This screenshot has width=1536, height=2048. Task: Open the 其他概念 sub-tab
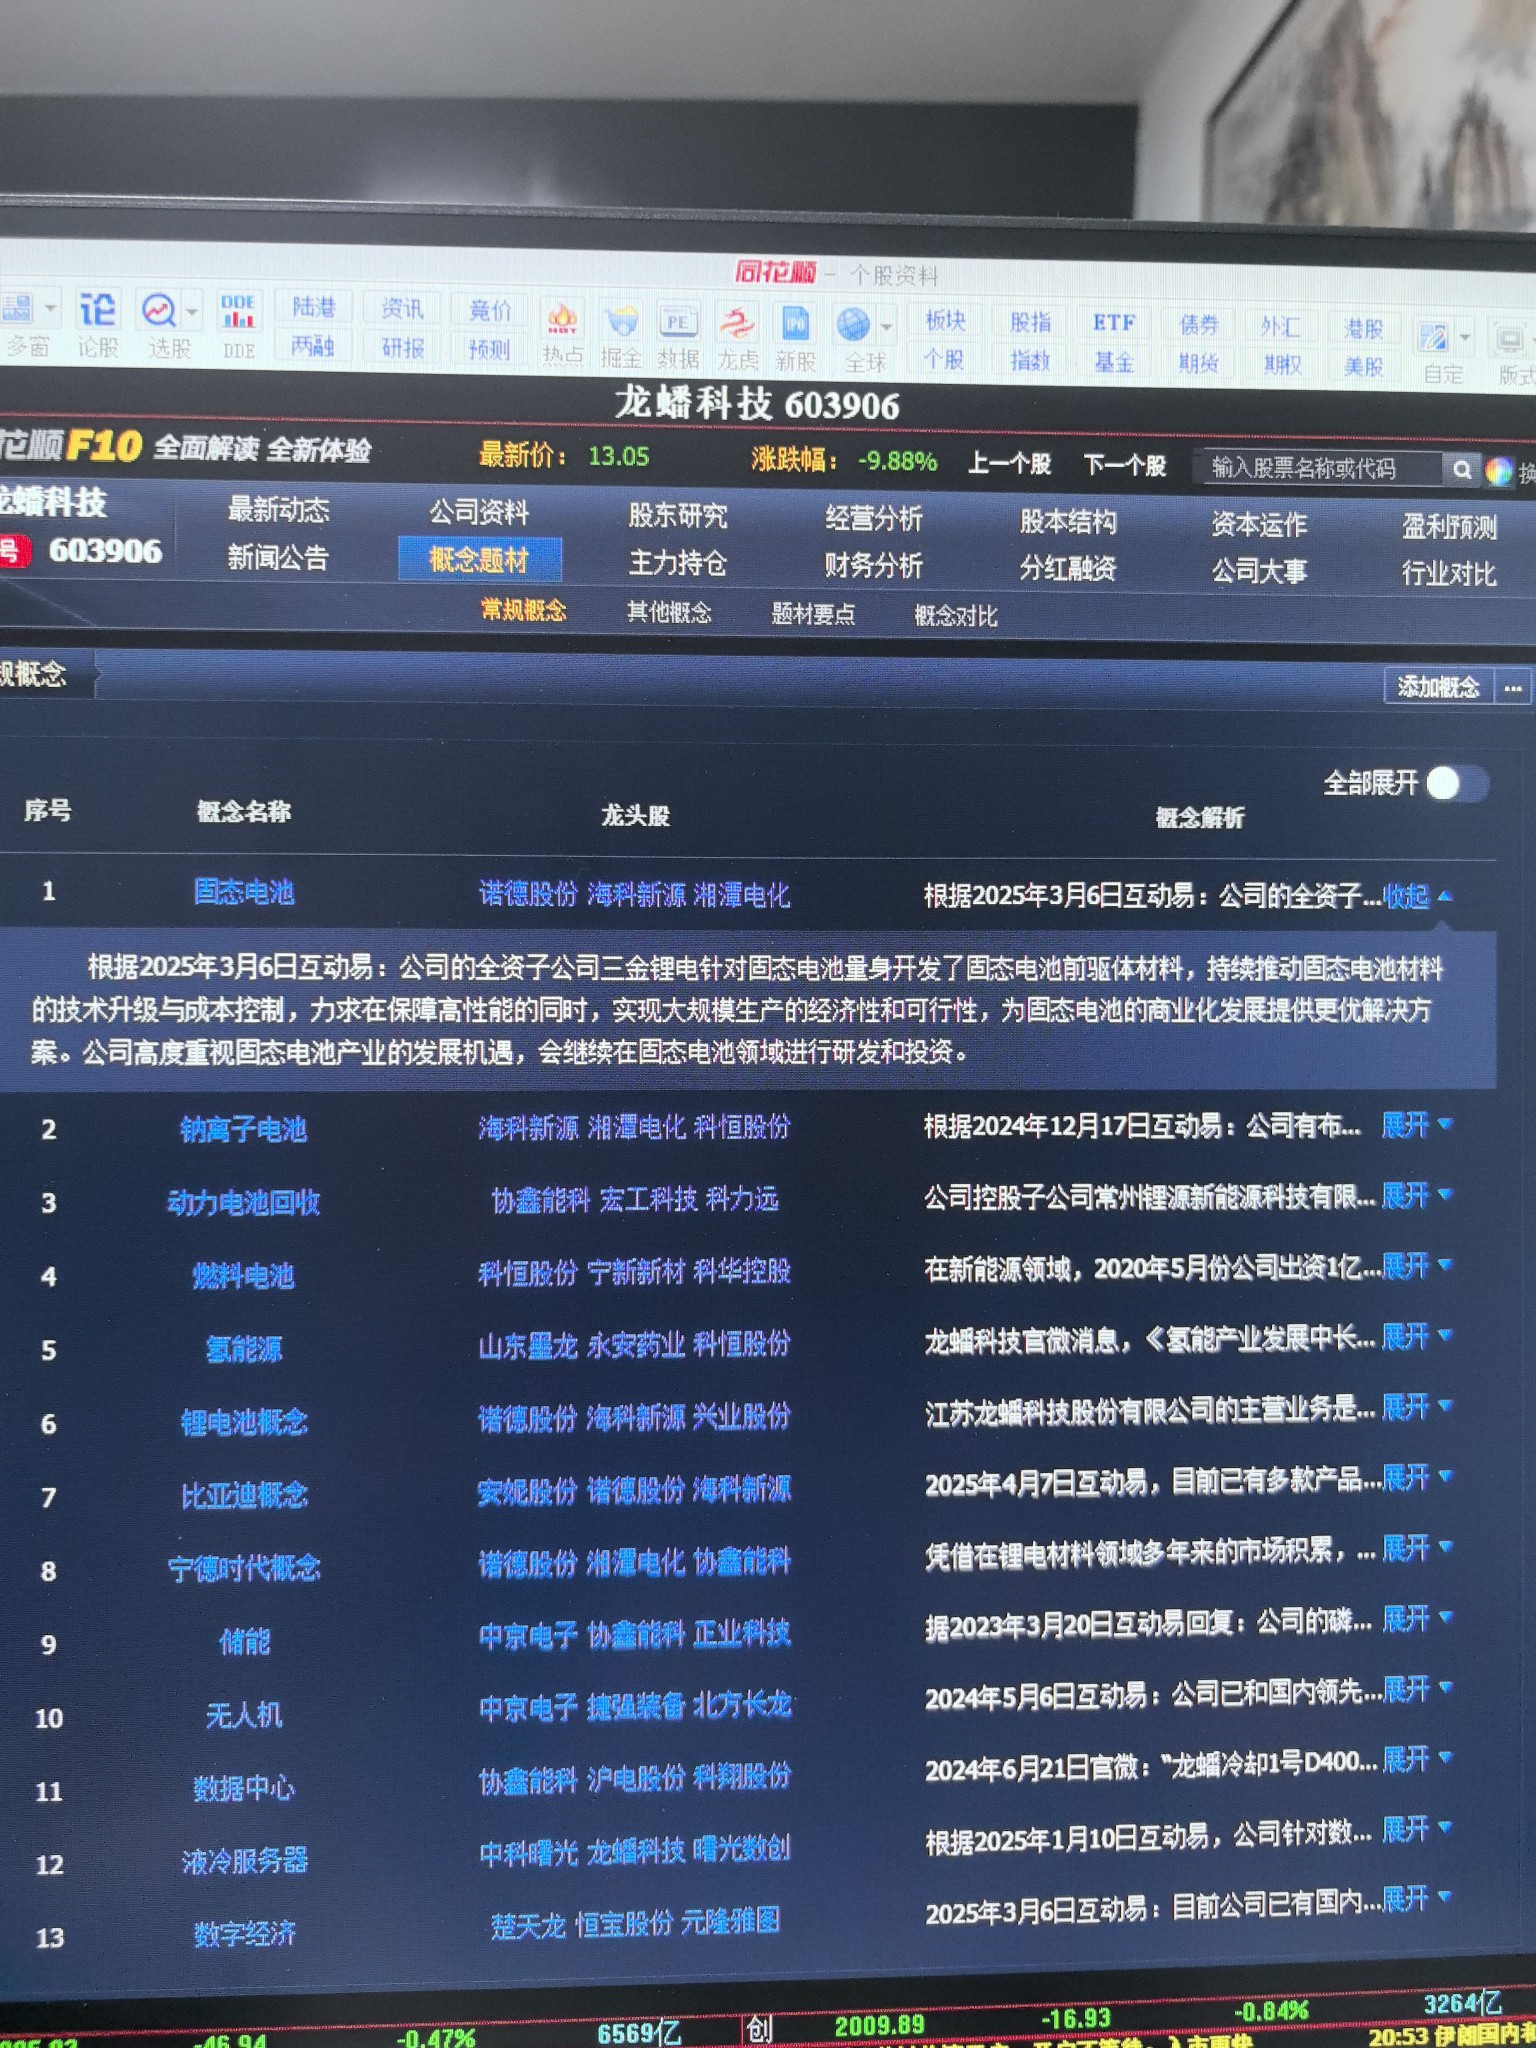pyautogui.click(x=669, y=612)
